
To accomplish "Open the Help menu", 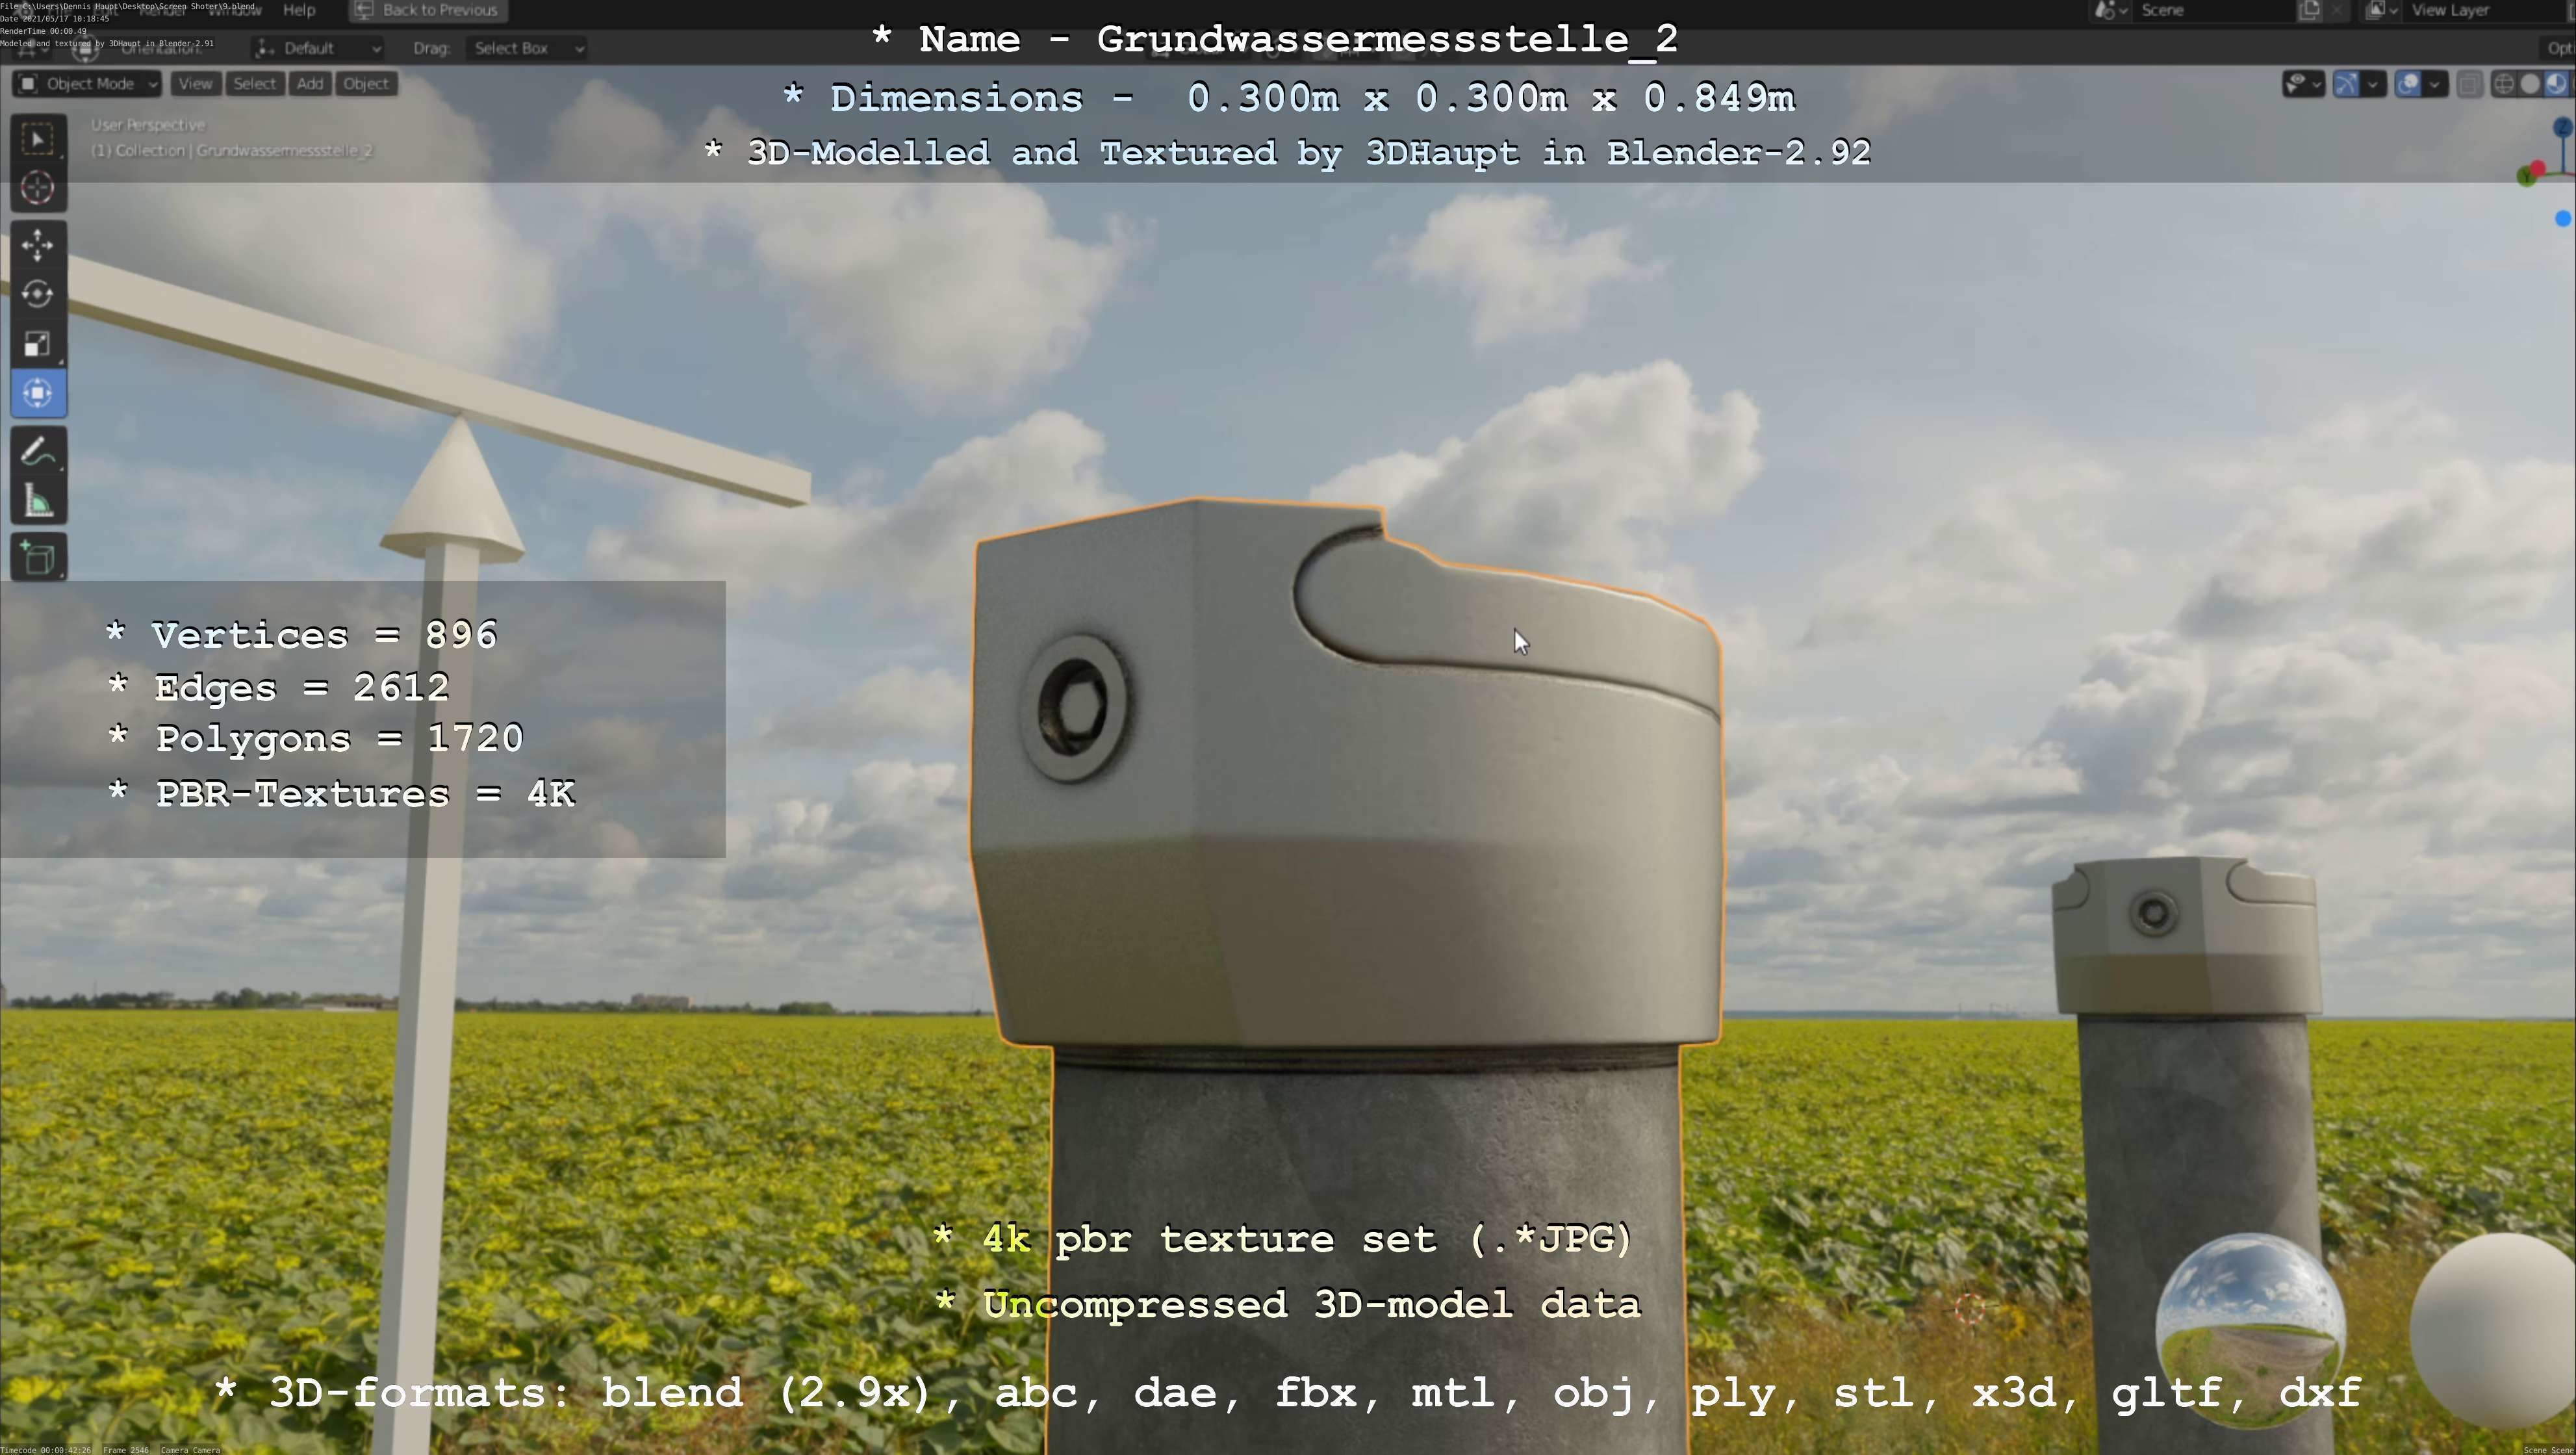I will point(299,10).
